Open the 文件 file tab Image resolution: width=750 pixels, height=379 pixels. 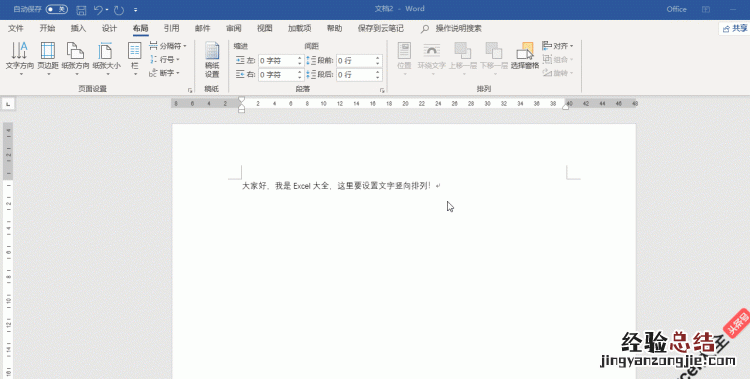coord(16,28)
